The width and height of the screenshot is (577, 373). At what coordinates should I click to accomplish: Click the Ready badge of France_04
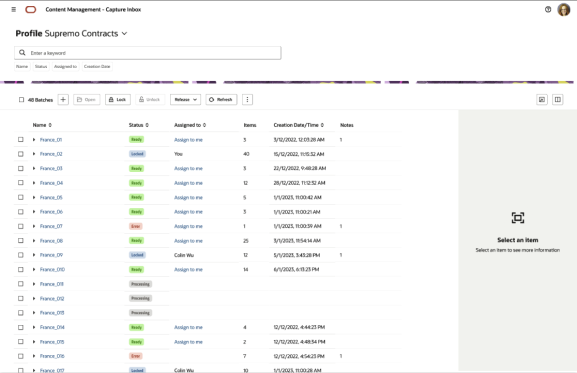137,183
